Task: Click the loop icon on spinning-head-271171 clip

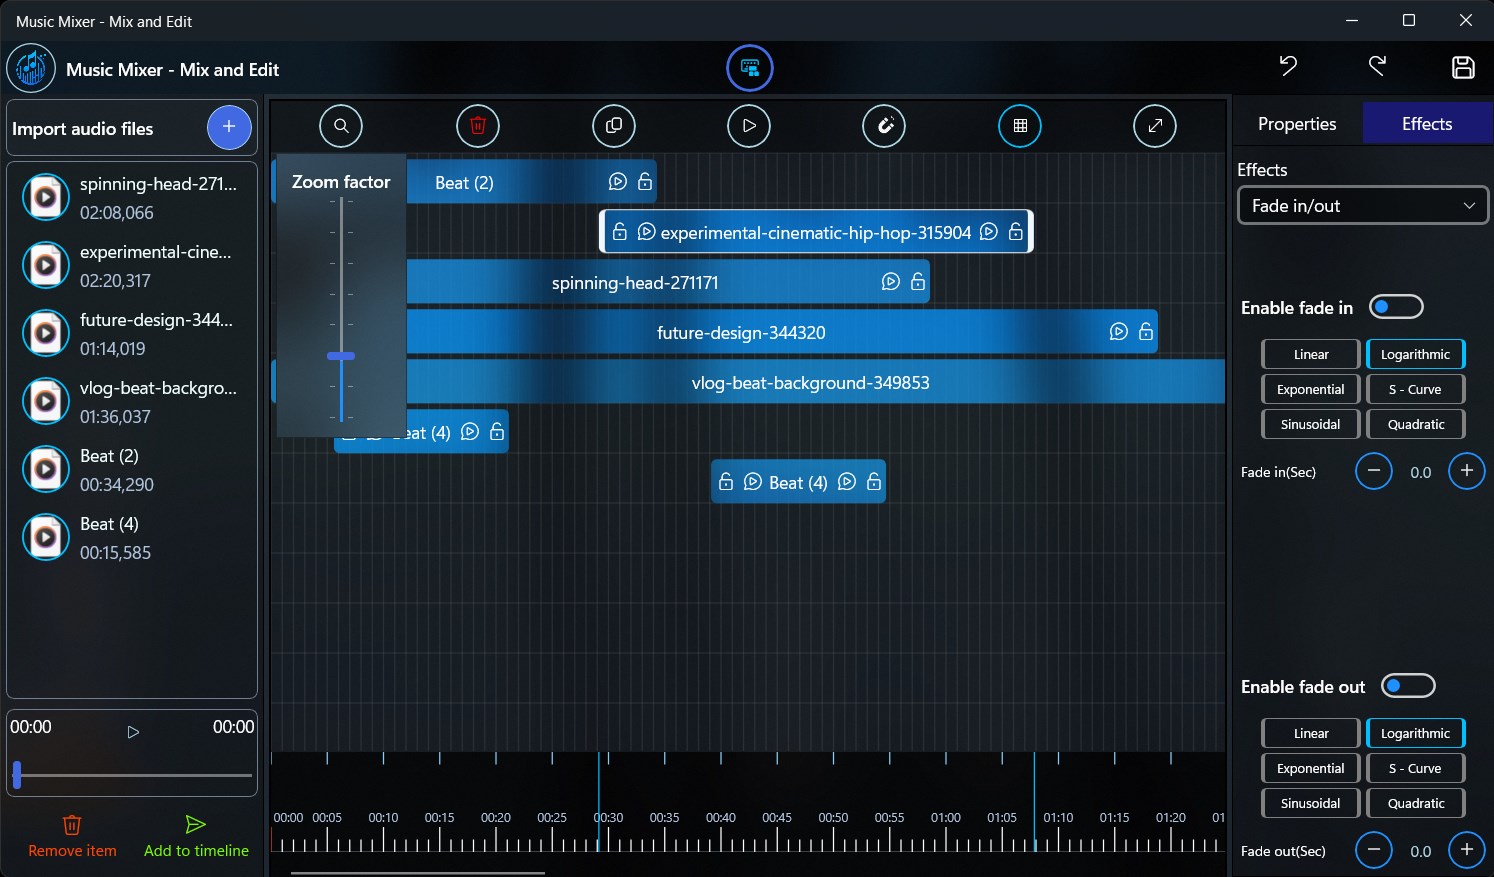Action: point(891,281)
